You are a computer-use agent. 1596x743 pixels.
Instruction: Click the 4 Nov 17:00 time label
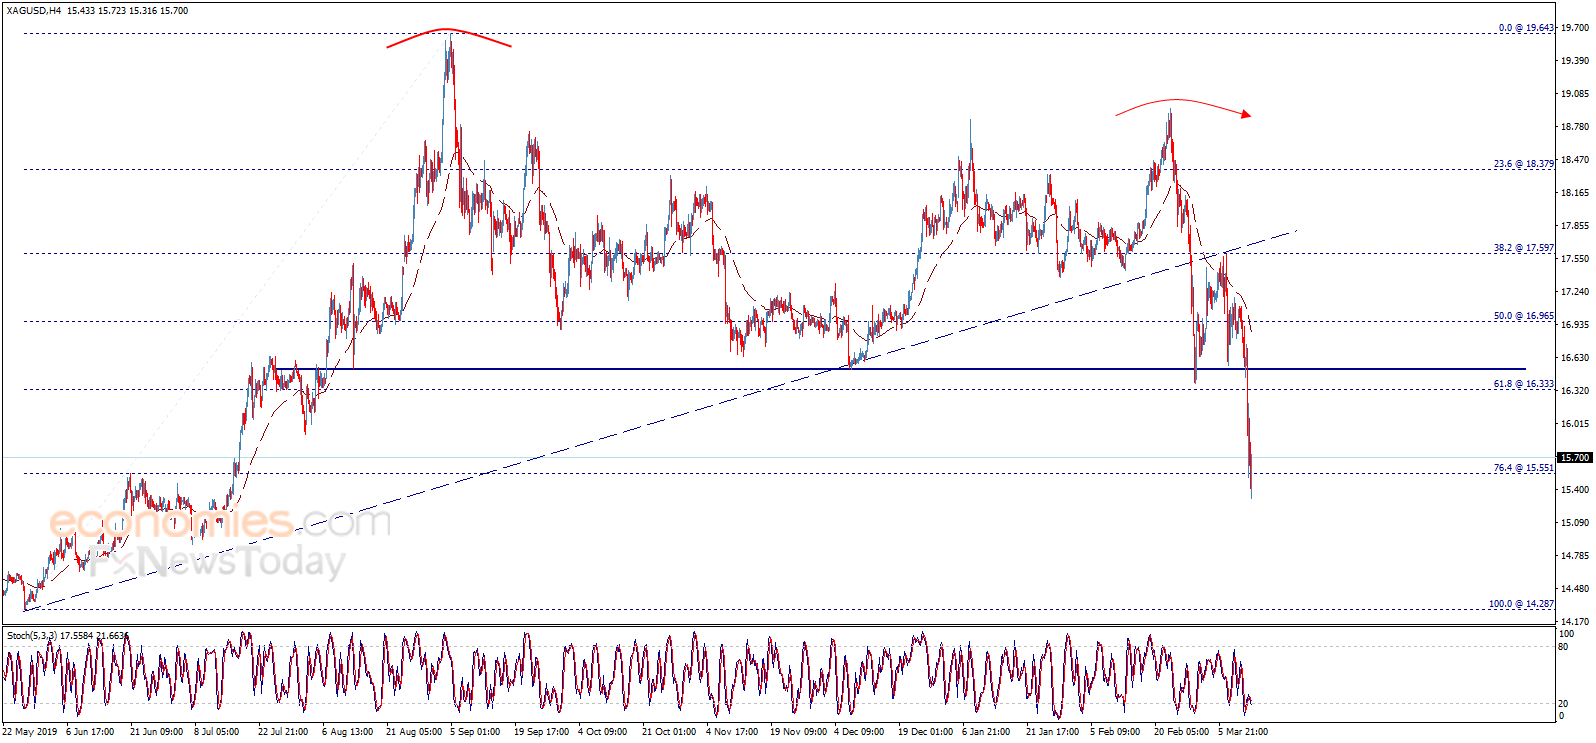click(x=732, y=732)
